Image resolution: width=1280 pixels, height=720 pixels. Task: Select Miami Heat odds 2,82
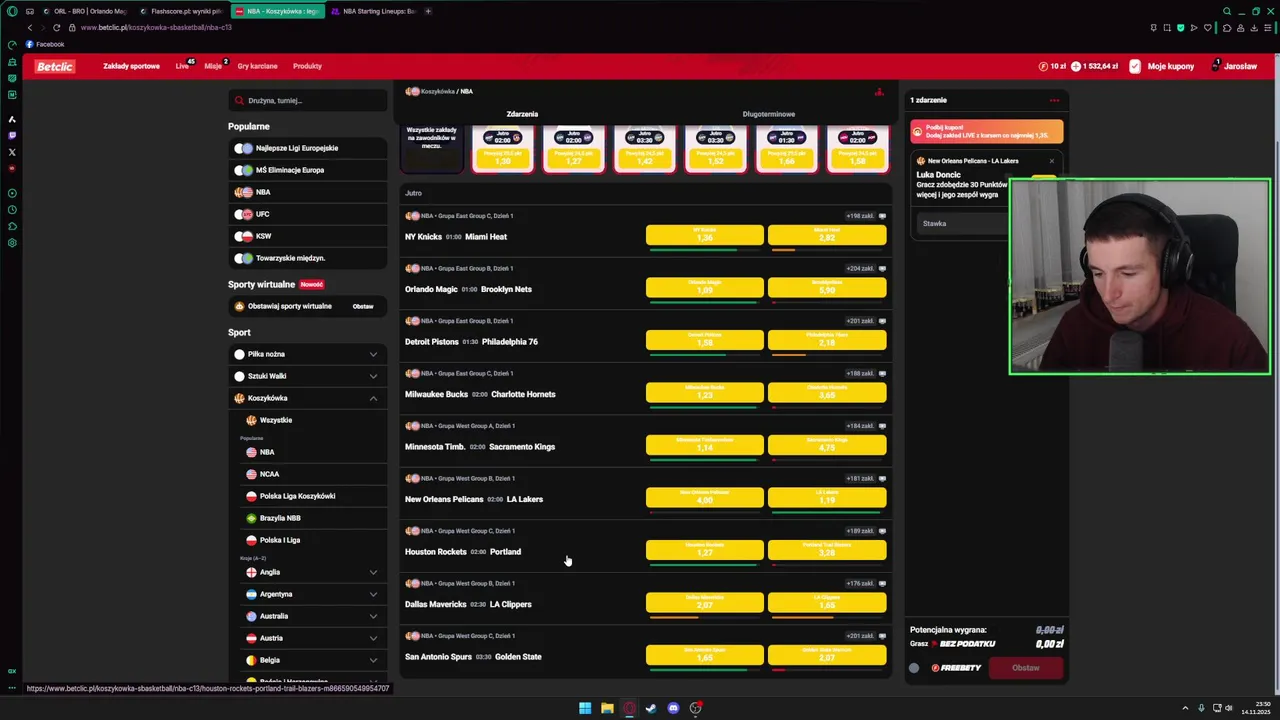(827, 235)
